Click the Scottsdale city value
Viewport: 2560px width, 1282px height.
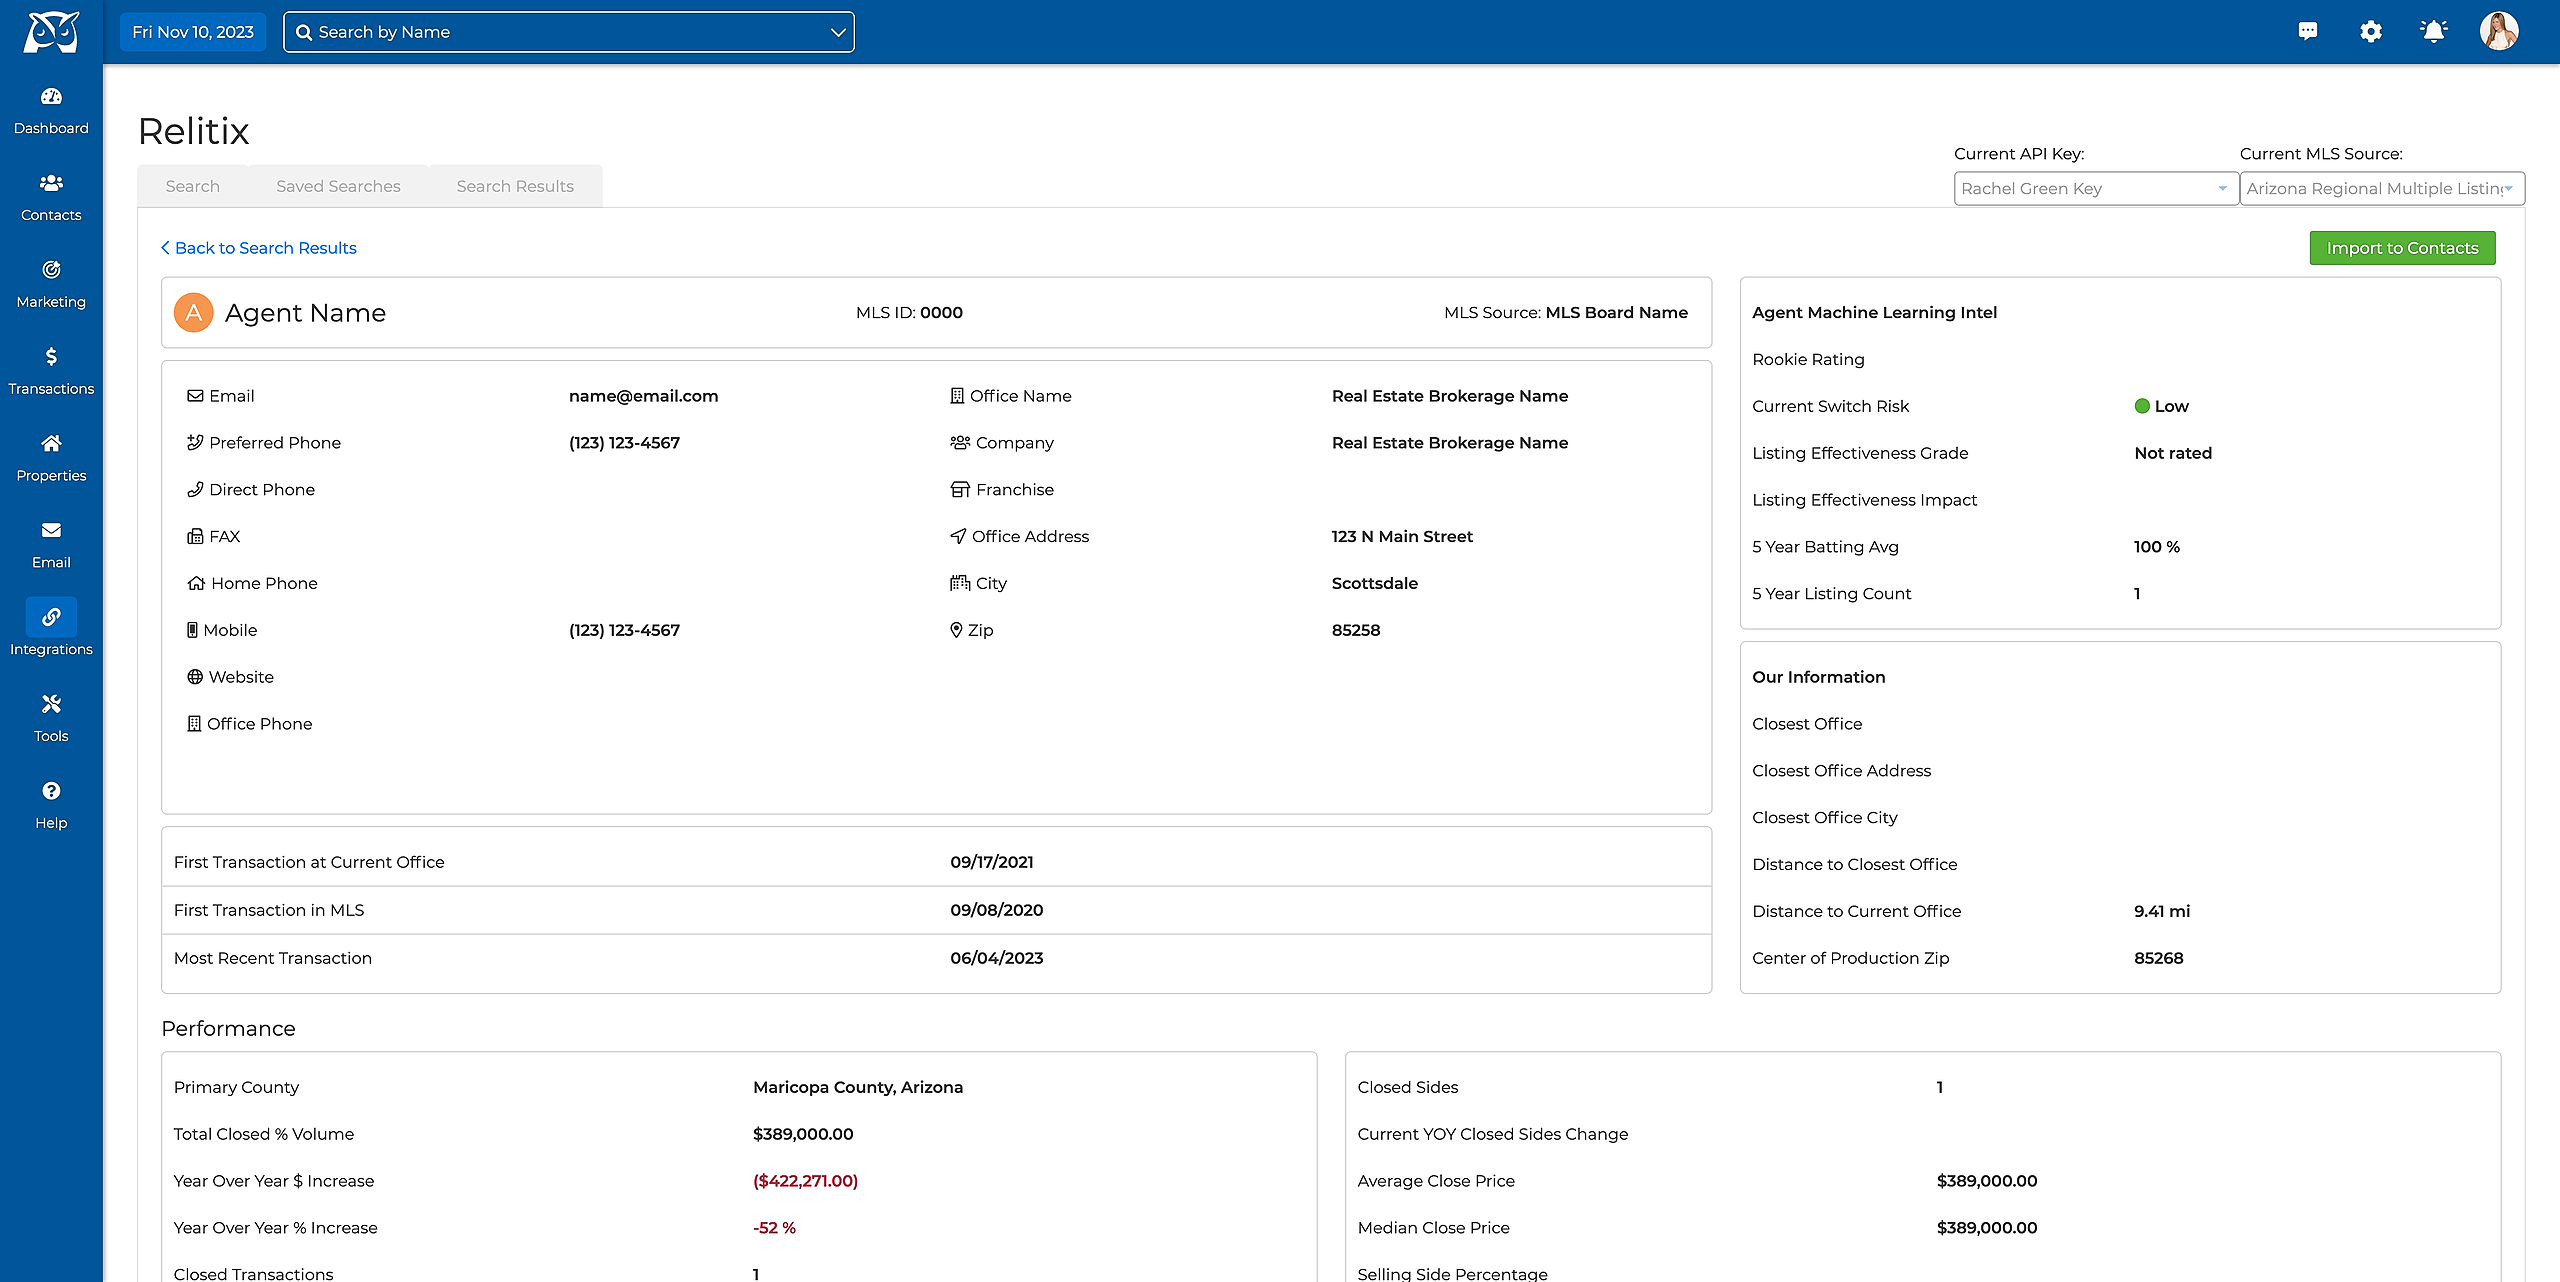pyautogui.click(x=1375, y=583)
